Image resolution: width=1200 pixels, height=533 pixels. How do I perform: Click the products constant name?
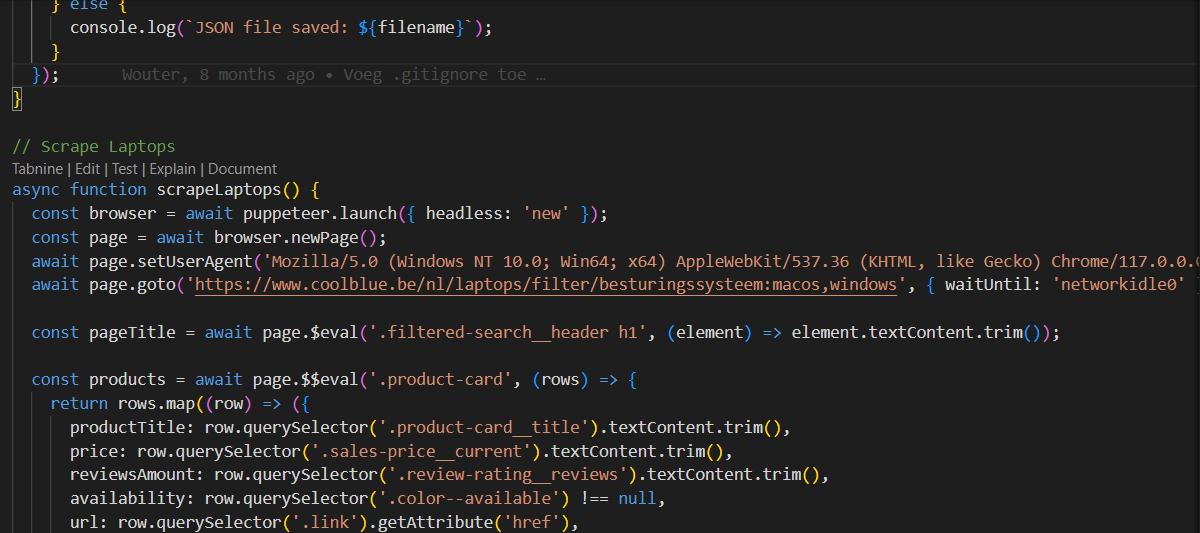click(127, 380)
